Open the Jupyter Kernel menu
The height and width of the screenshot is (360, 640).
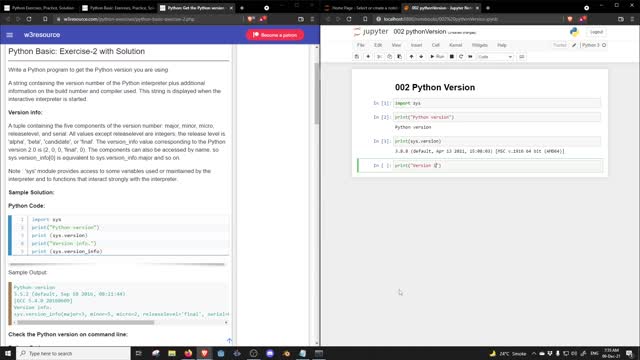(456, 45)
